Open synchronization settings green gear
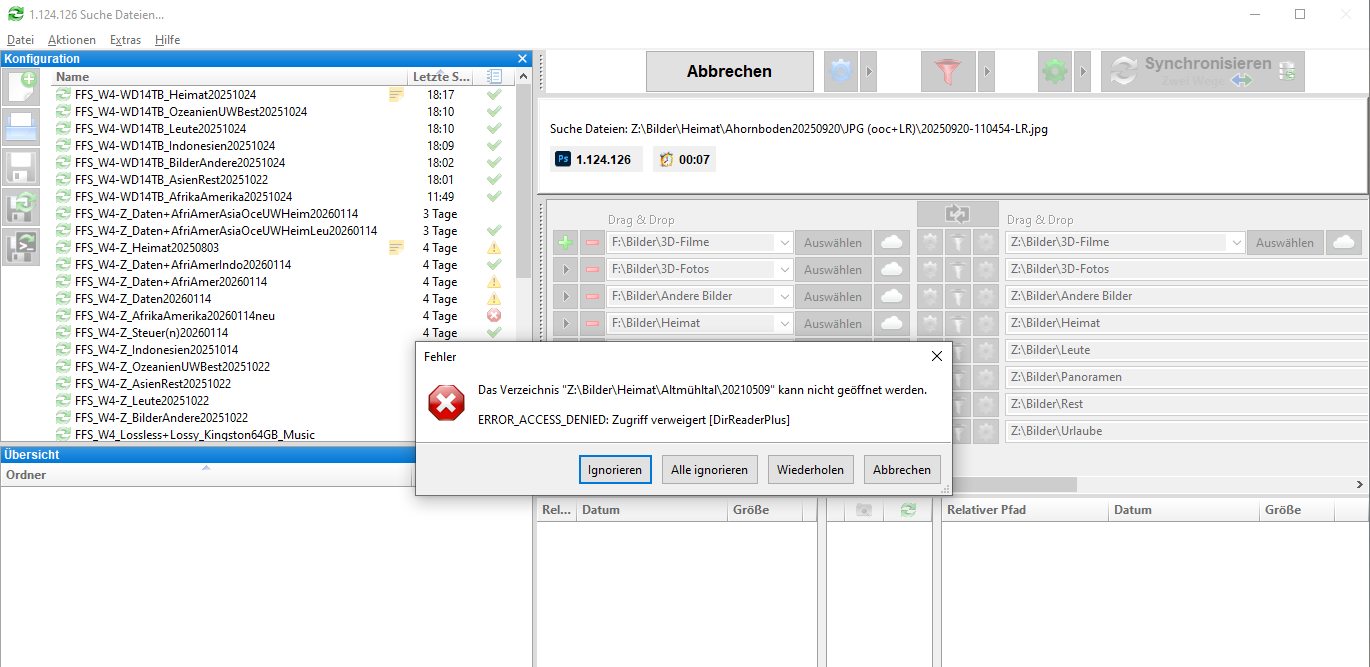 click(1054, 72)
